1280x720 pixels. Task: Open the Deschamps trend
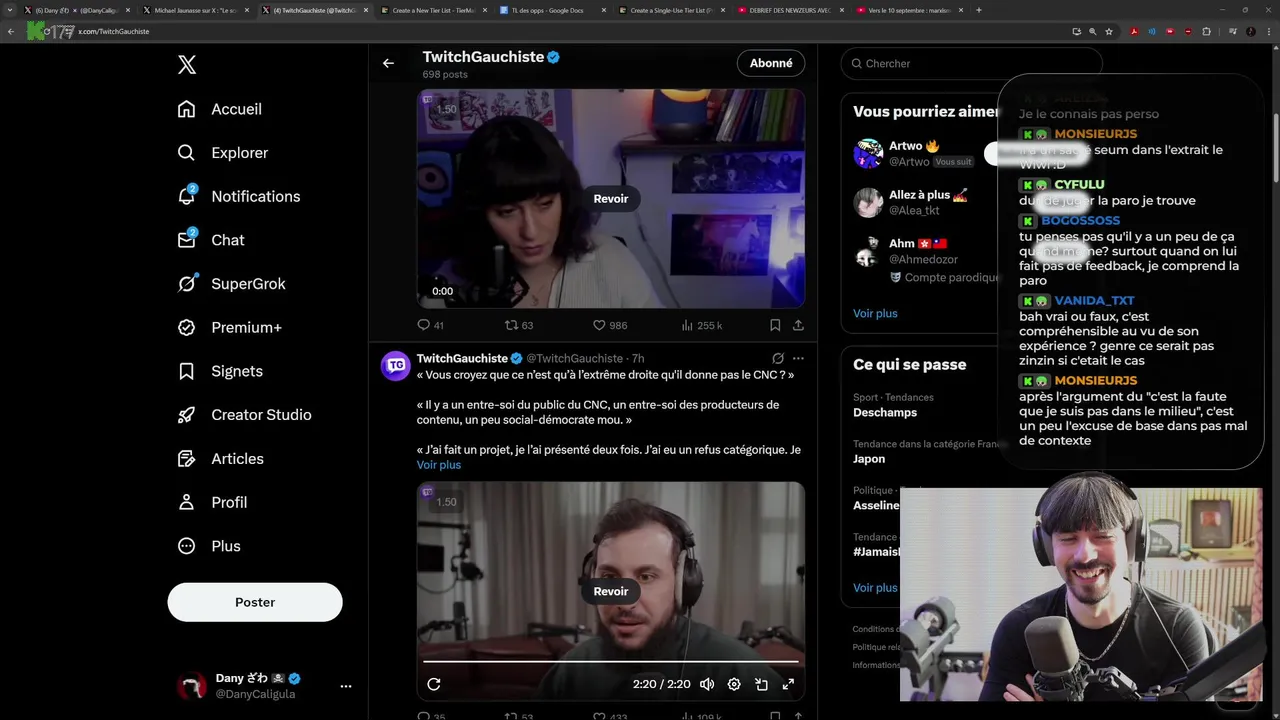click(885, 412)
